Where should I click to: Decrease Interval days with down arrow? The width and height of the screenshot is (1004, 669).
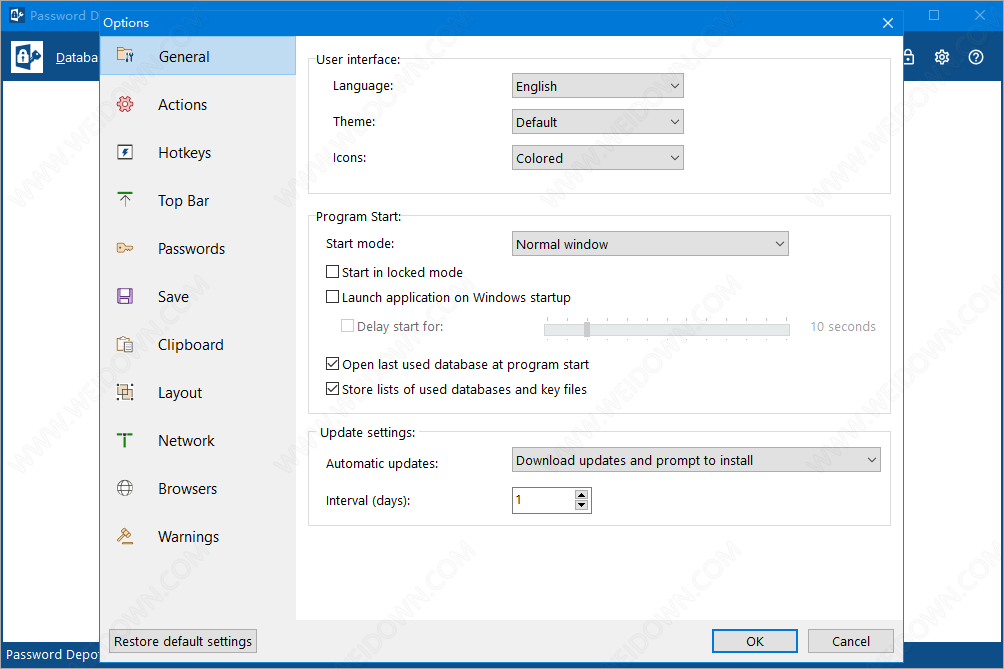[x=581, y=505]
